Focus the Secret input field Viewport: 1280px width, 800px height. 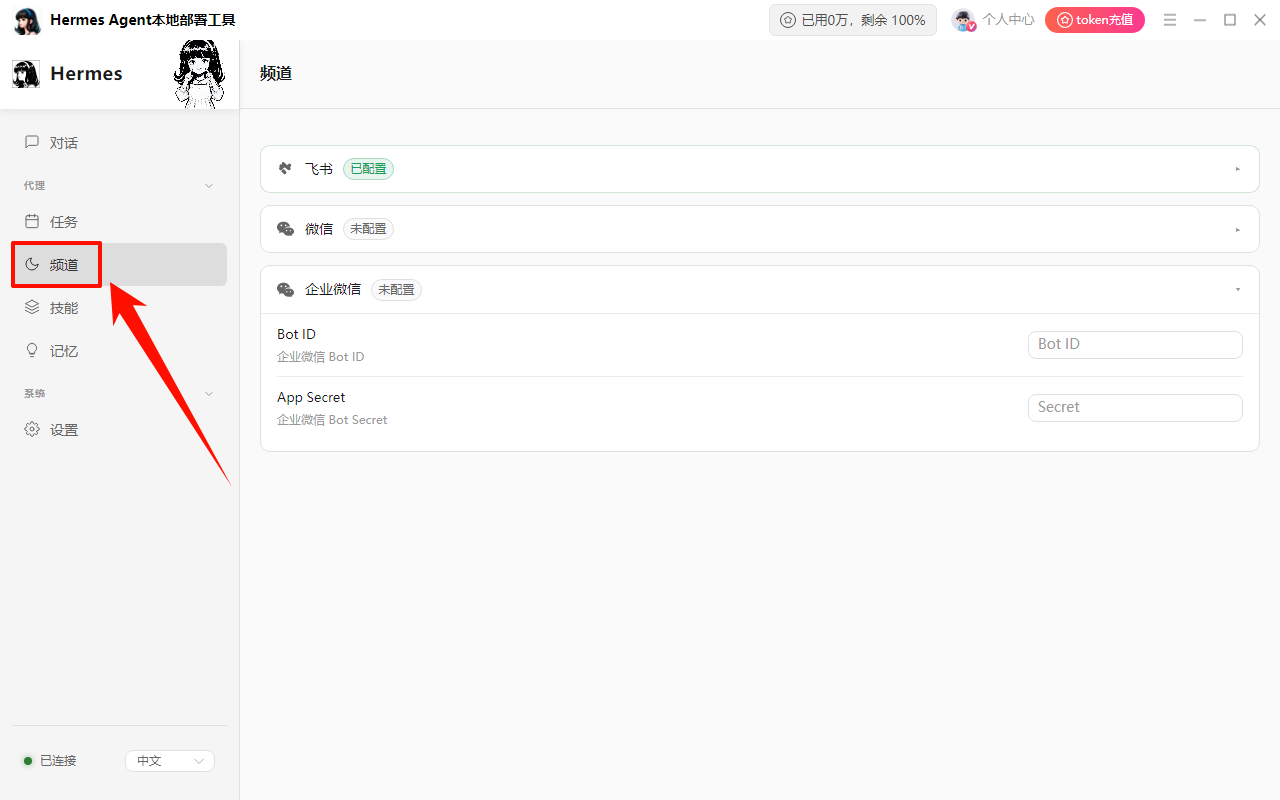click(x=1135, y=407)
